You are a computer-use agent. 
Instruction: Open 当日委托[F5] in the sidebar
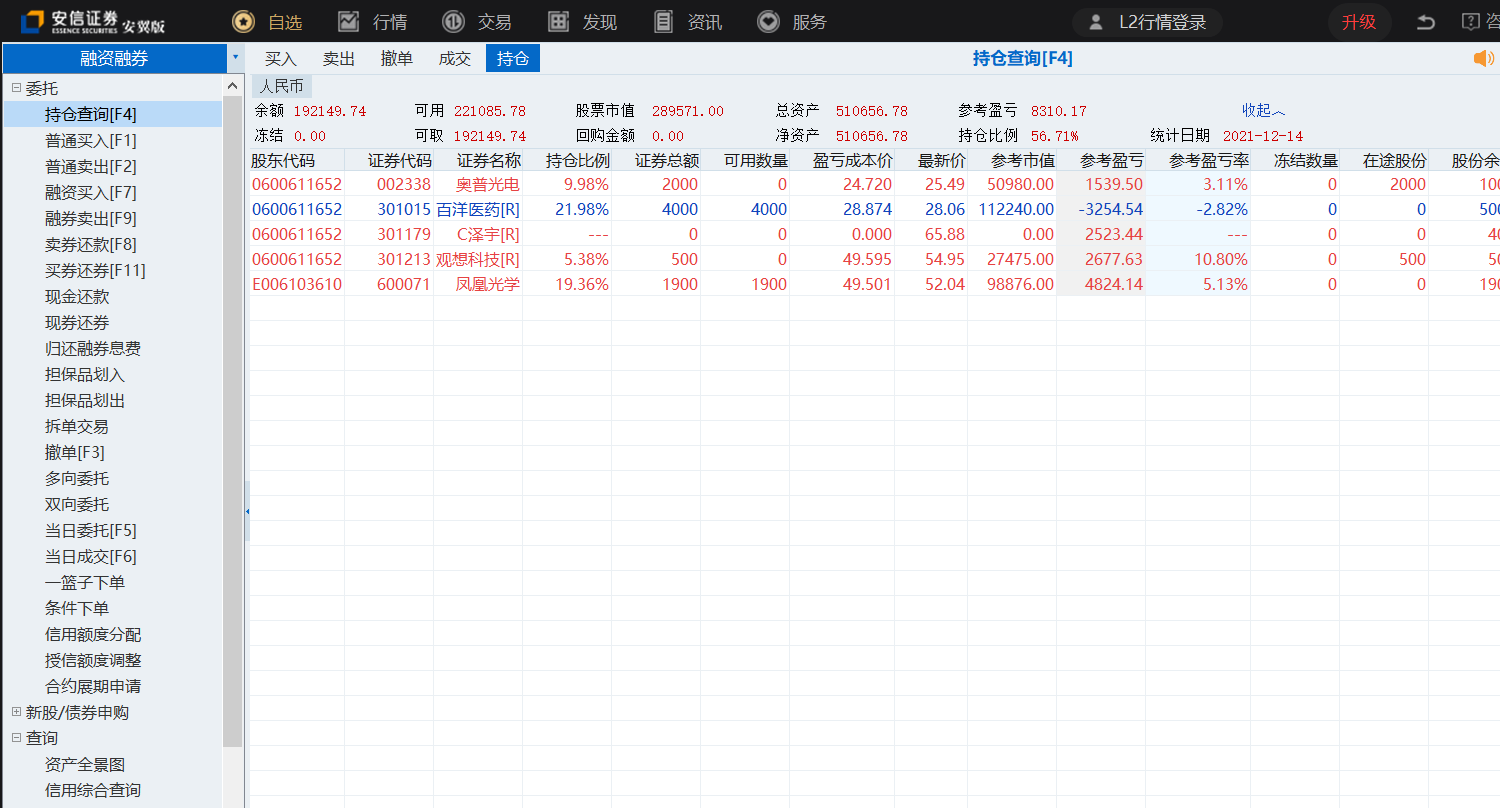click(x=91, y=530)
